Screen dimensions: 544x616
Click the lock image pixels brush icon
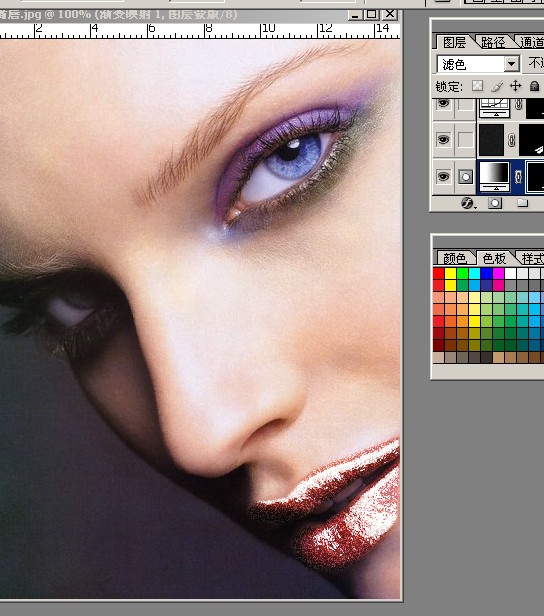[497, 86]
